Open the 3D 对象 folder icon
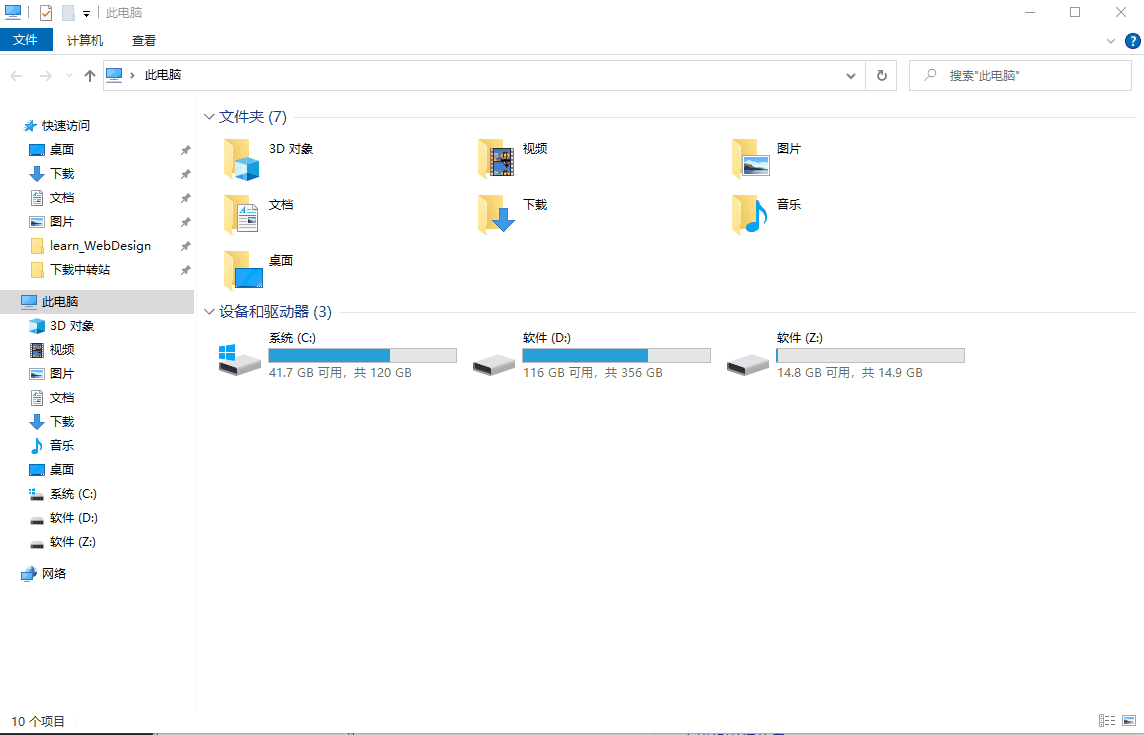The width and height of the screenshot is (1144, 735). coord(242,159)
